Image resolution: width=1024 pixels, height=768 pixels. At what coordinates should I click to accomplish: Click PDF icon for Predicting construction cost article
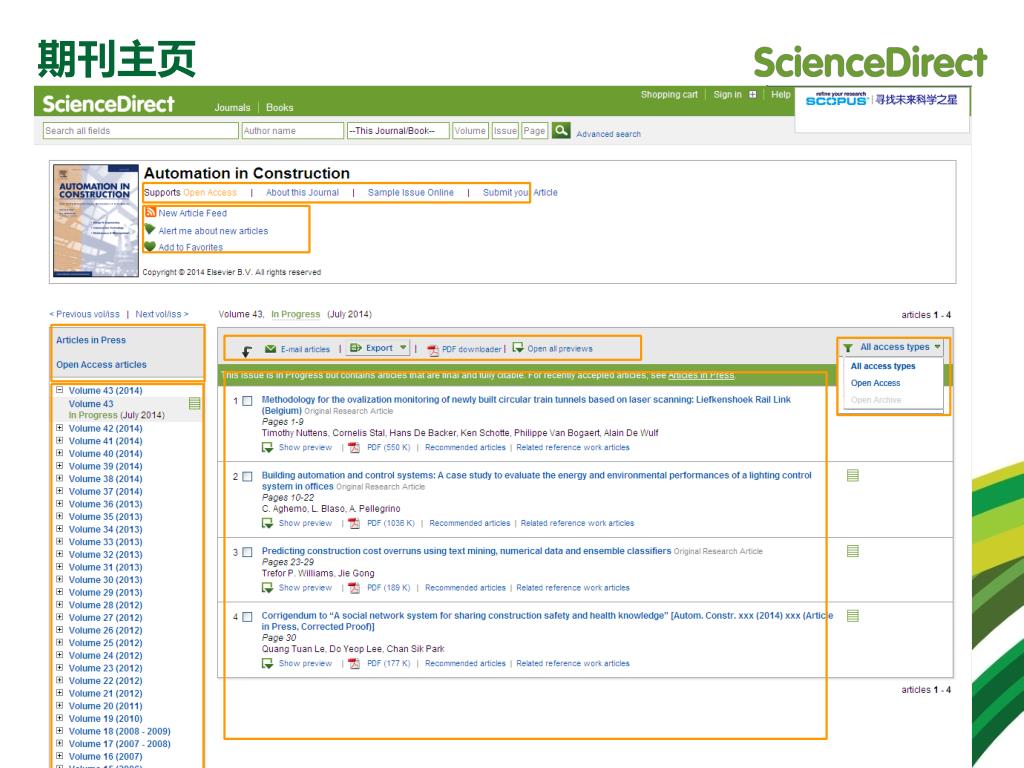point(354,588)
